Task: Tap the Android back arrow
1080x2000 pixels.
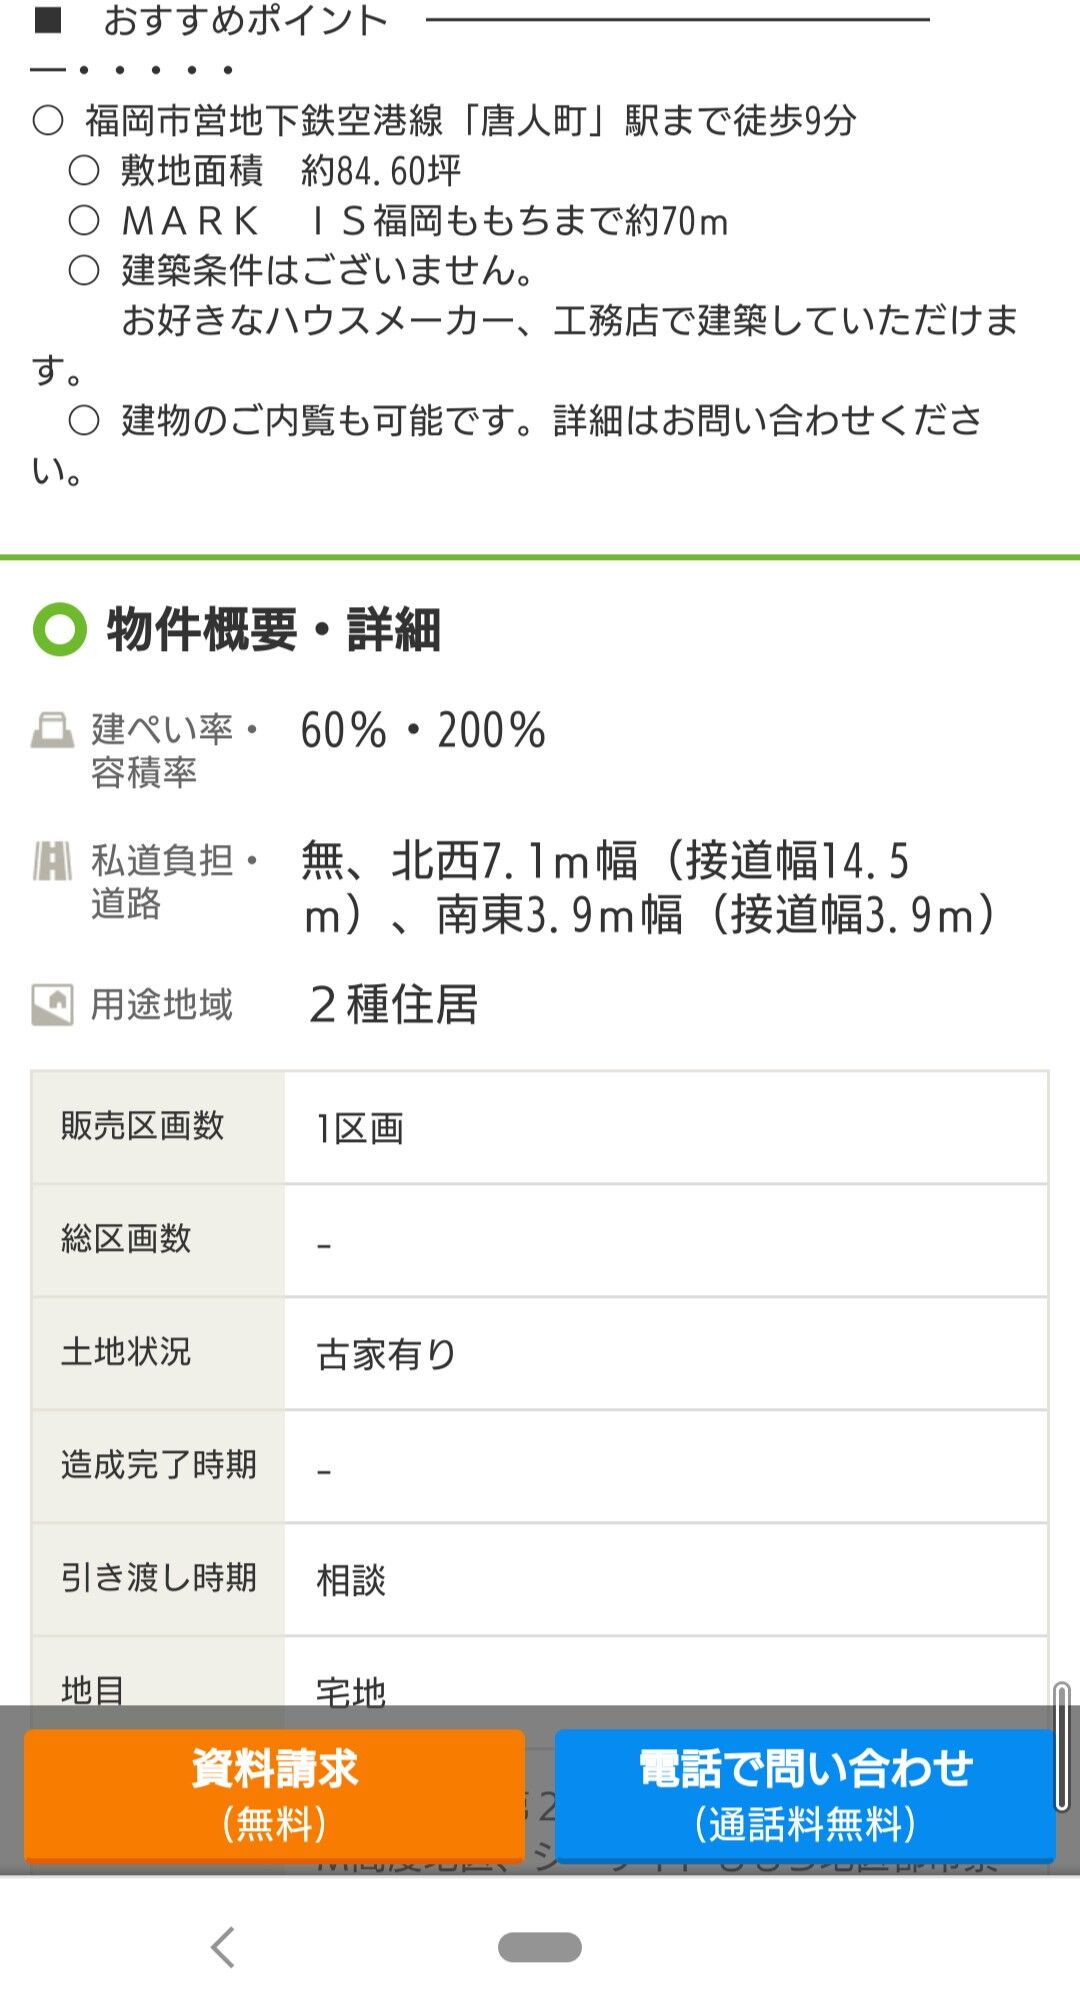Action: click(x=224, y=1947)
